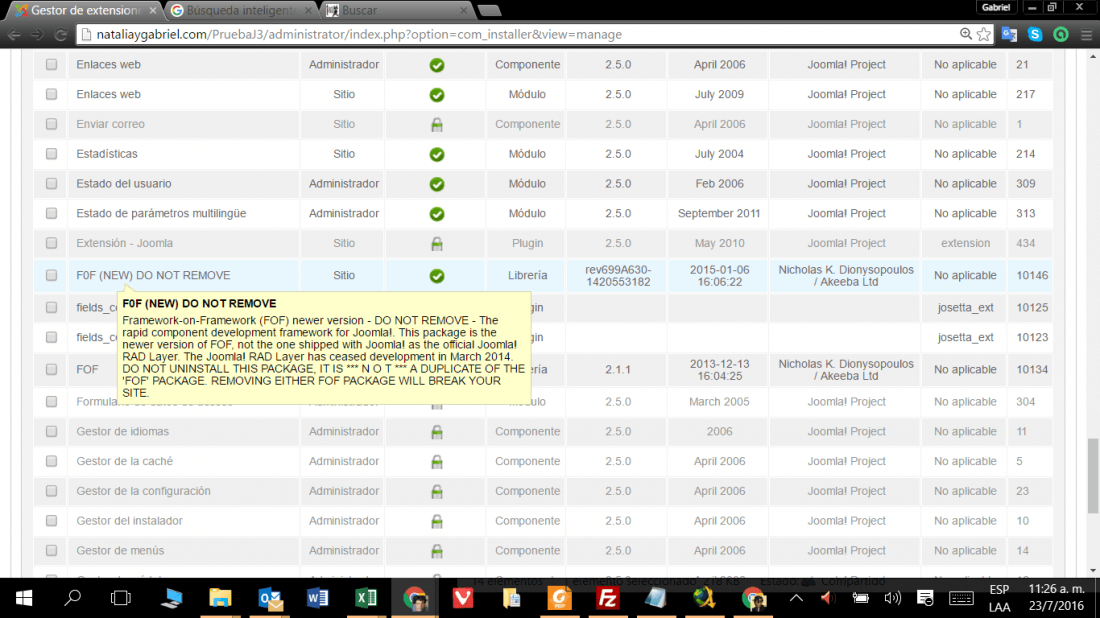Open the taskbar clock and date
This screenshot has width=1100, height=618.
click(x=1057, y=598)
